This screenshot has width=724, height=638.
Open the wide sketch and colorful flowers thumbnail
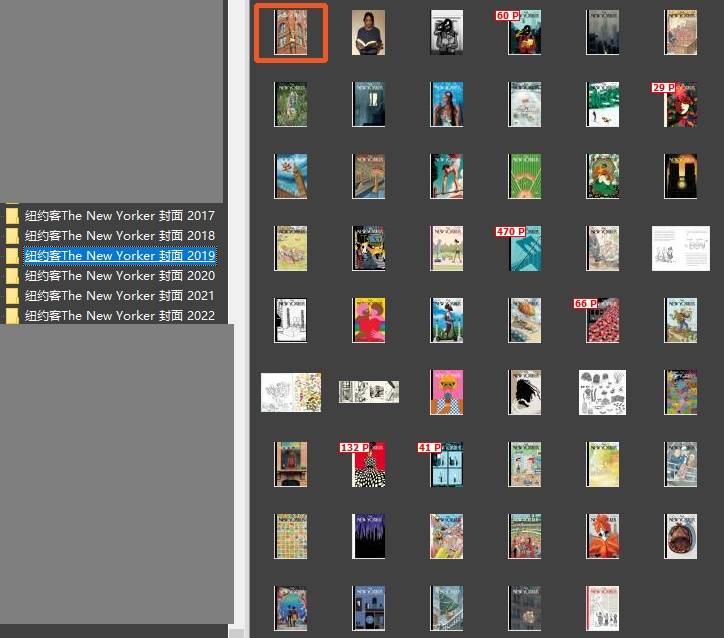point(291,392)
